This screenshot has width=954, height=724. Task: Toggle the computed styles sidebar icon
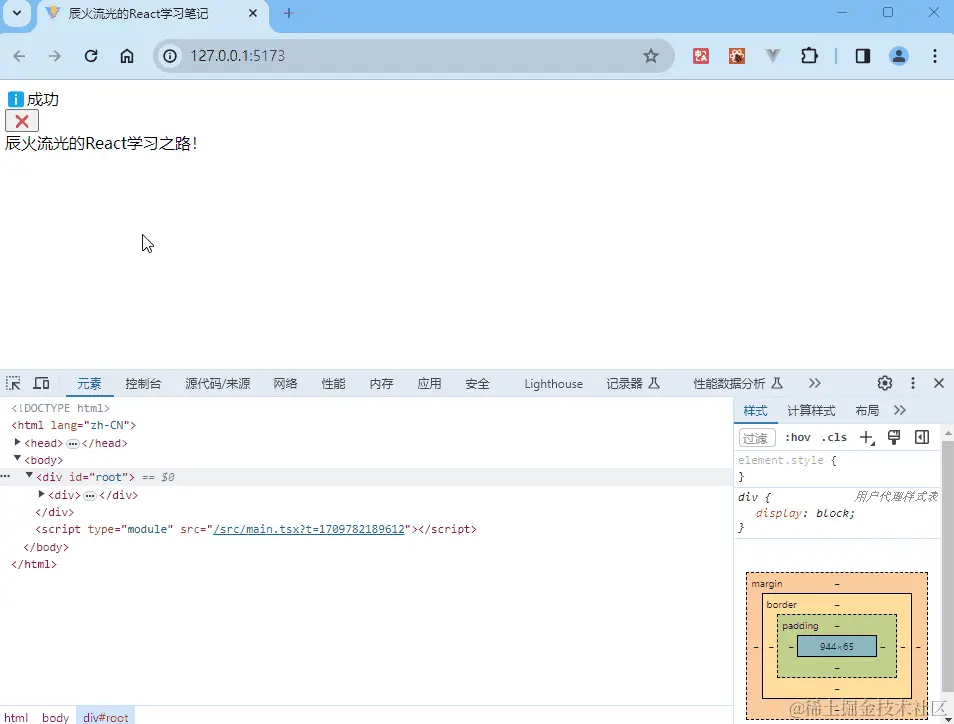click(x=922, y=437)
